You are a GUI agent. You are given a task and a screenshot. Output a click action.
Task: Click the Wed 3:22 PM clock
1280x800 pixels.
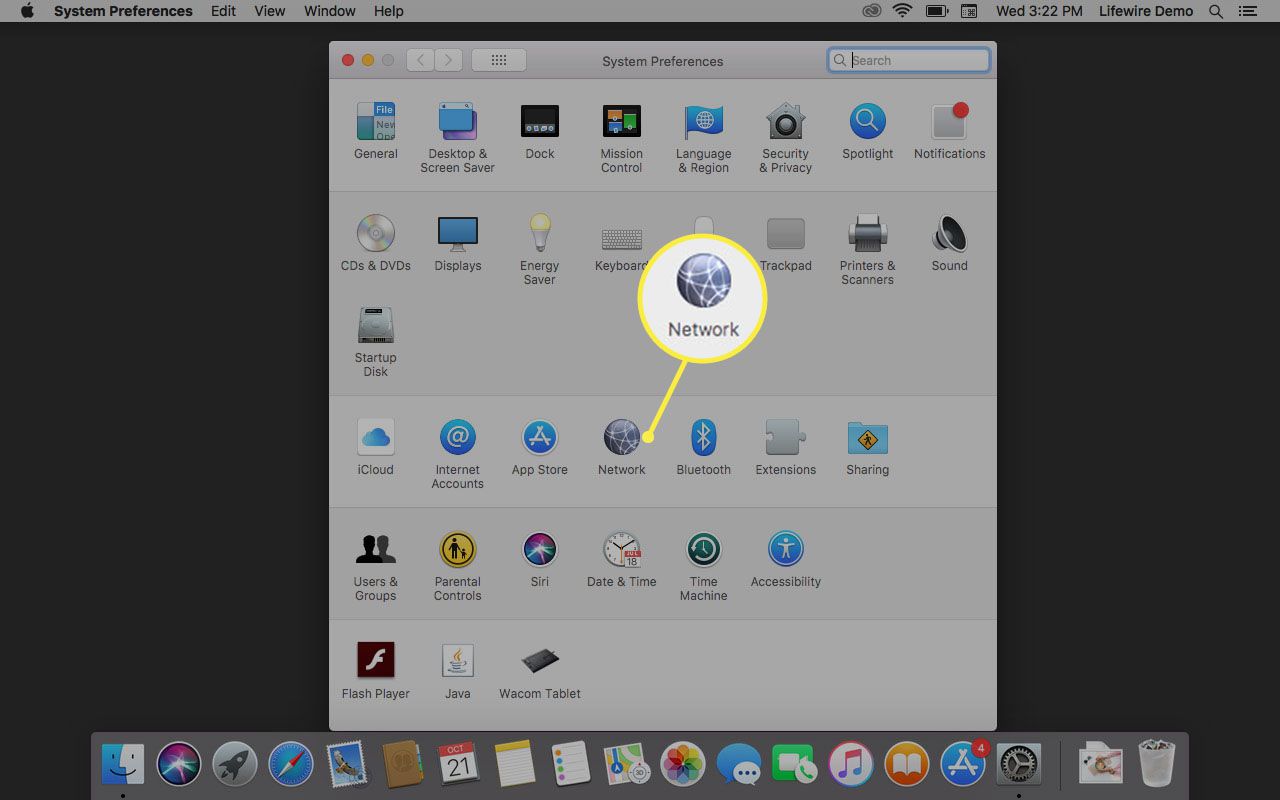pyautogui.click(x=1039, y=11)
